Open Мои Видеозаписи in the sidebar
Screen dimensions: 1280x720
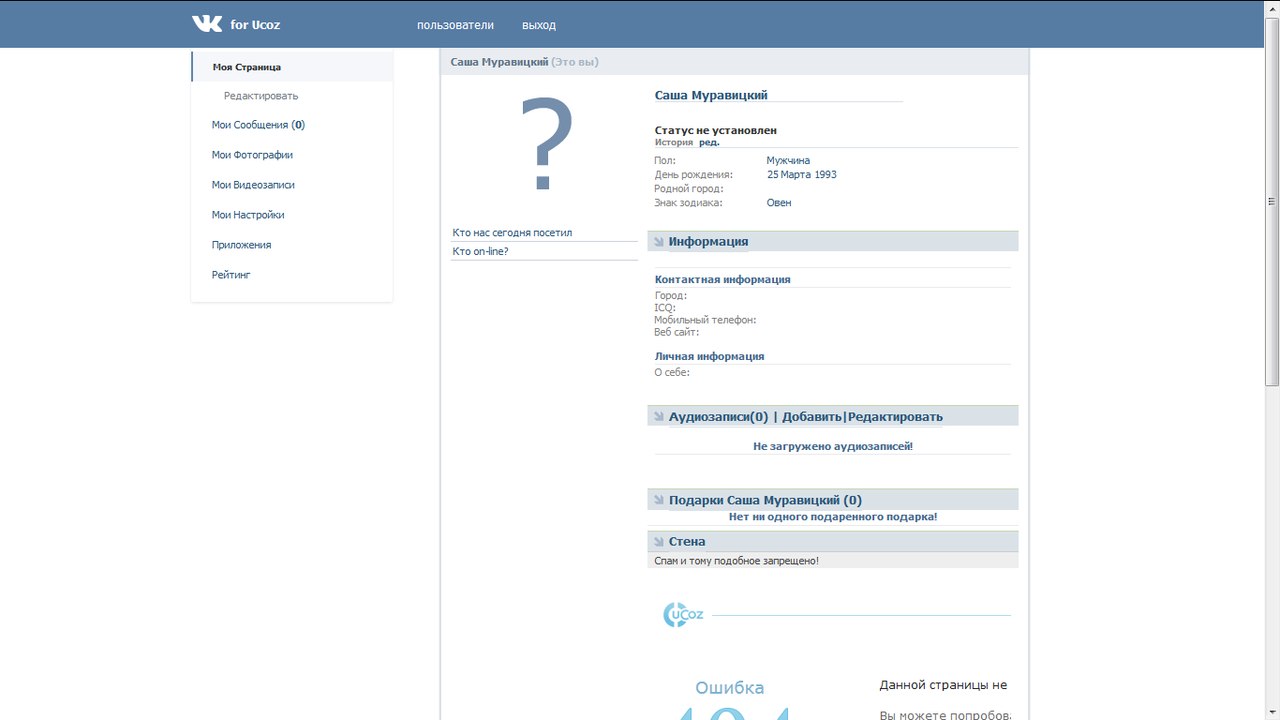pos(253,185)
